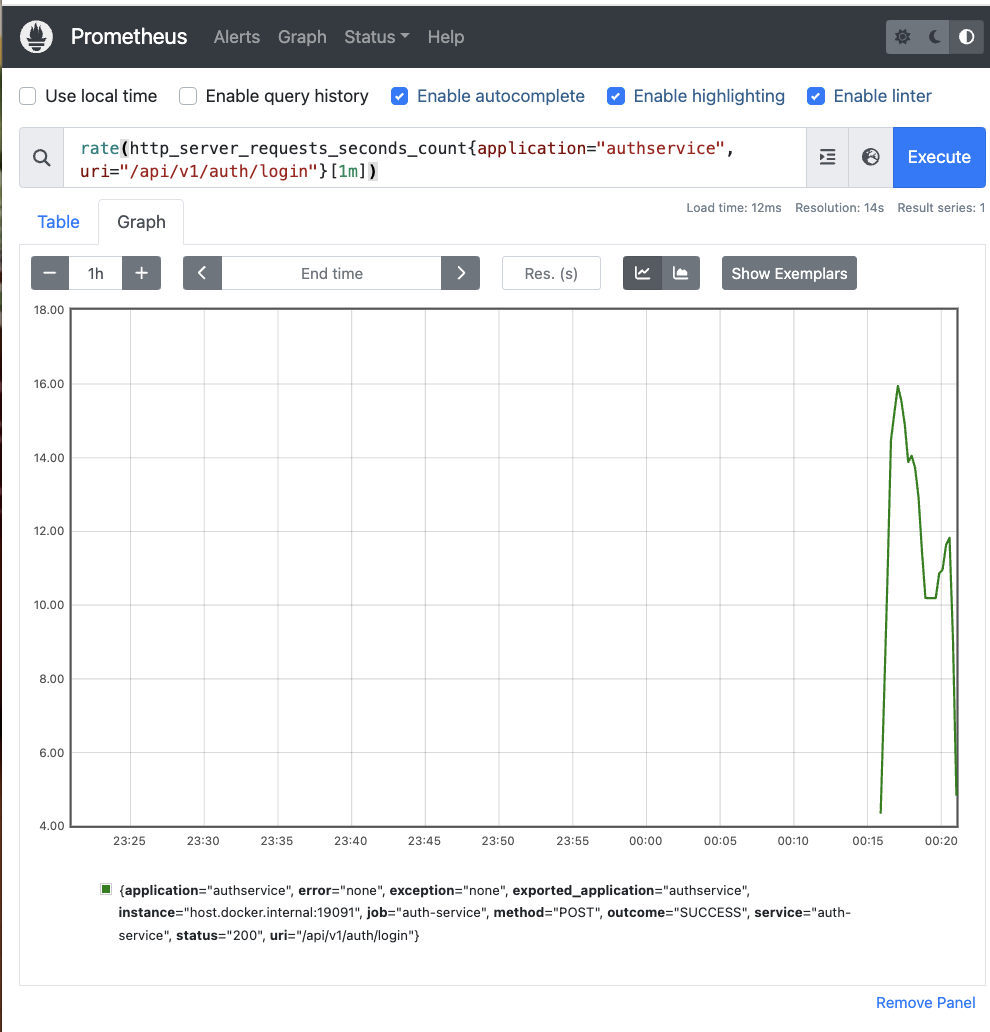Toggle the Use local time checkbox

click(28, 96)
